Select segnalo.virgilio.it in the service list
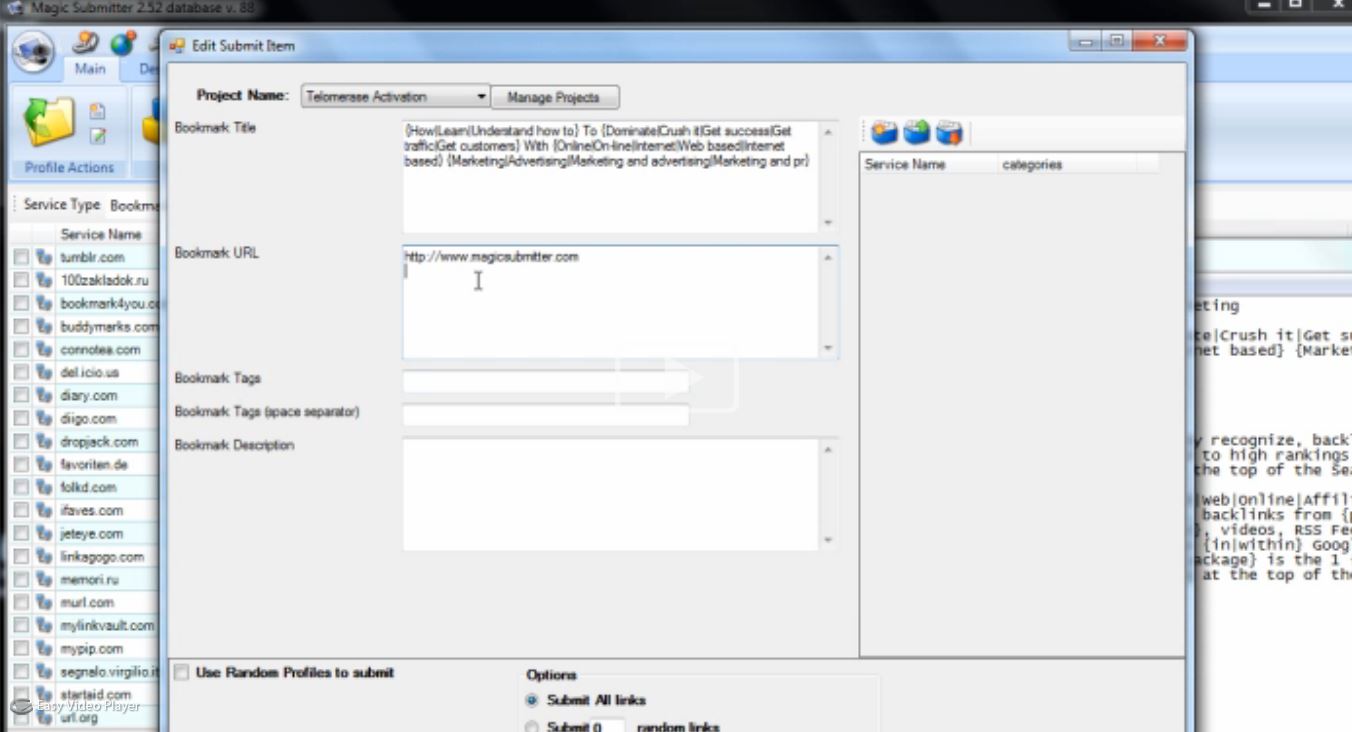 coord(108,672)
